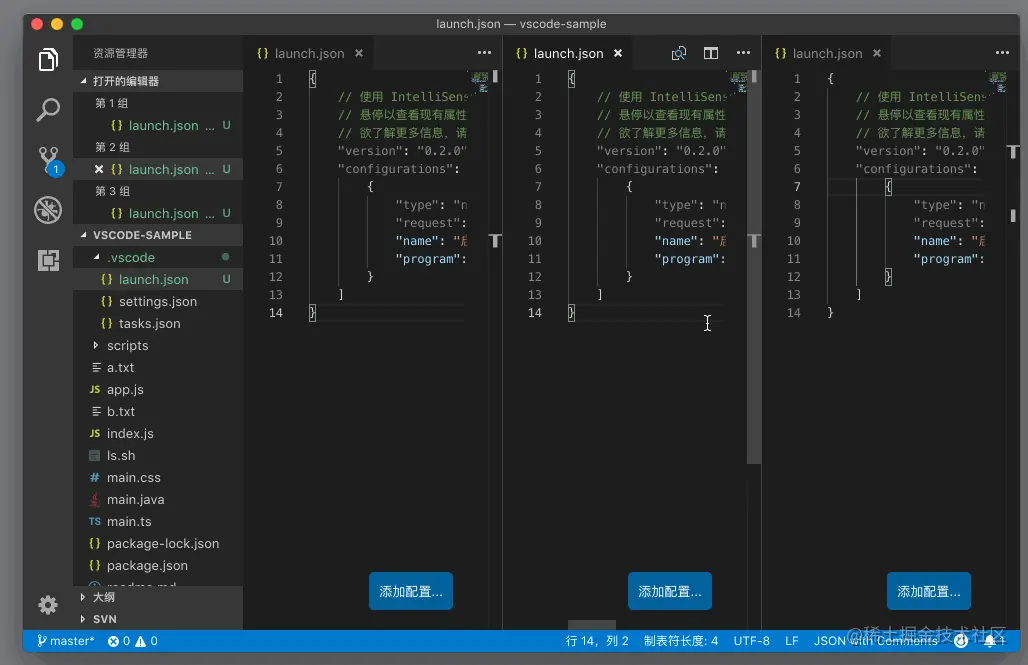Open the Debug view in activity bar
This screenshot has width=1028, height=665.
(48, 210)
